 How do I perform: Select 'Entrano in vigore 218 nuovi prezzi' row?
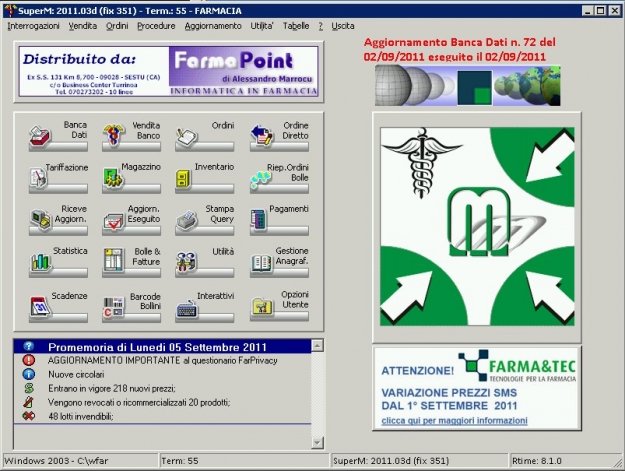click(x=163, y=388)
